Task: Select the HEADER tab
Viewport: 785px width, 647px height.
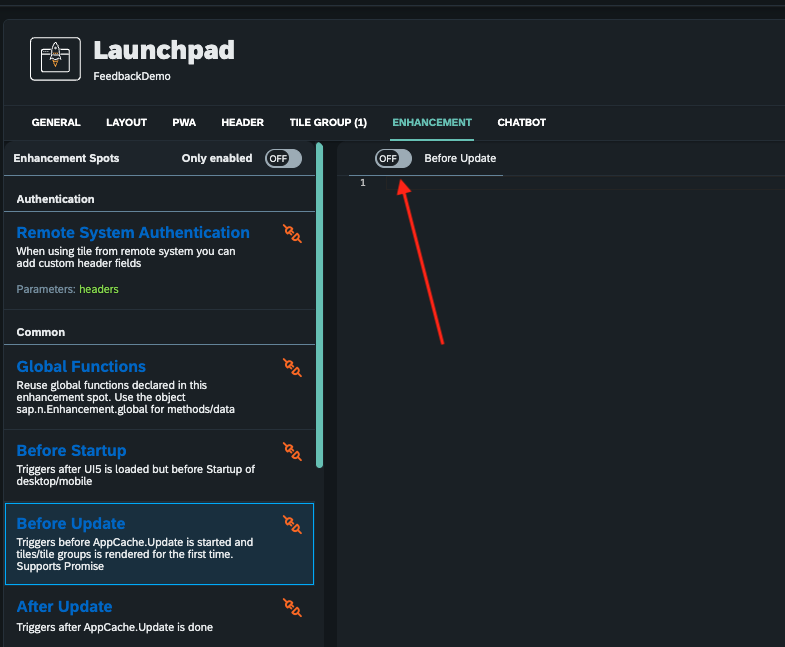Action: click(243, 123)
